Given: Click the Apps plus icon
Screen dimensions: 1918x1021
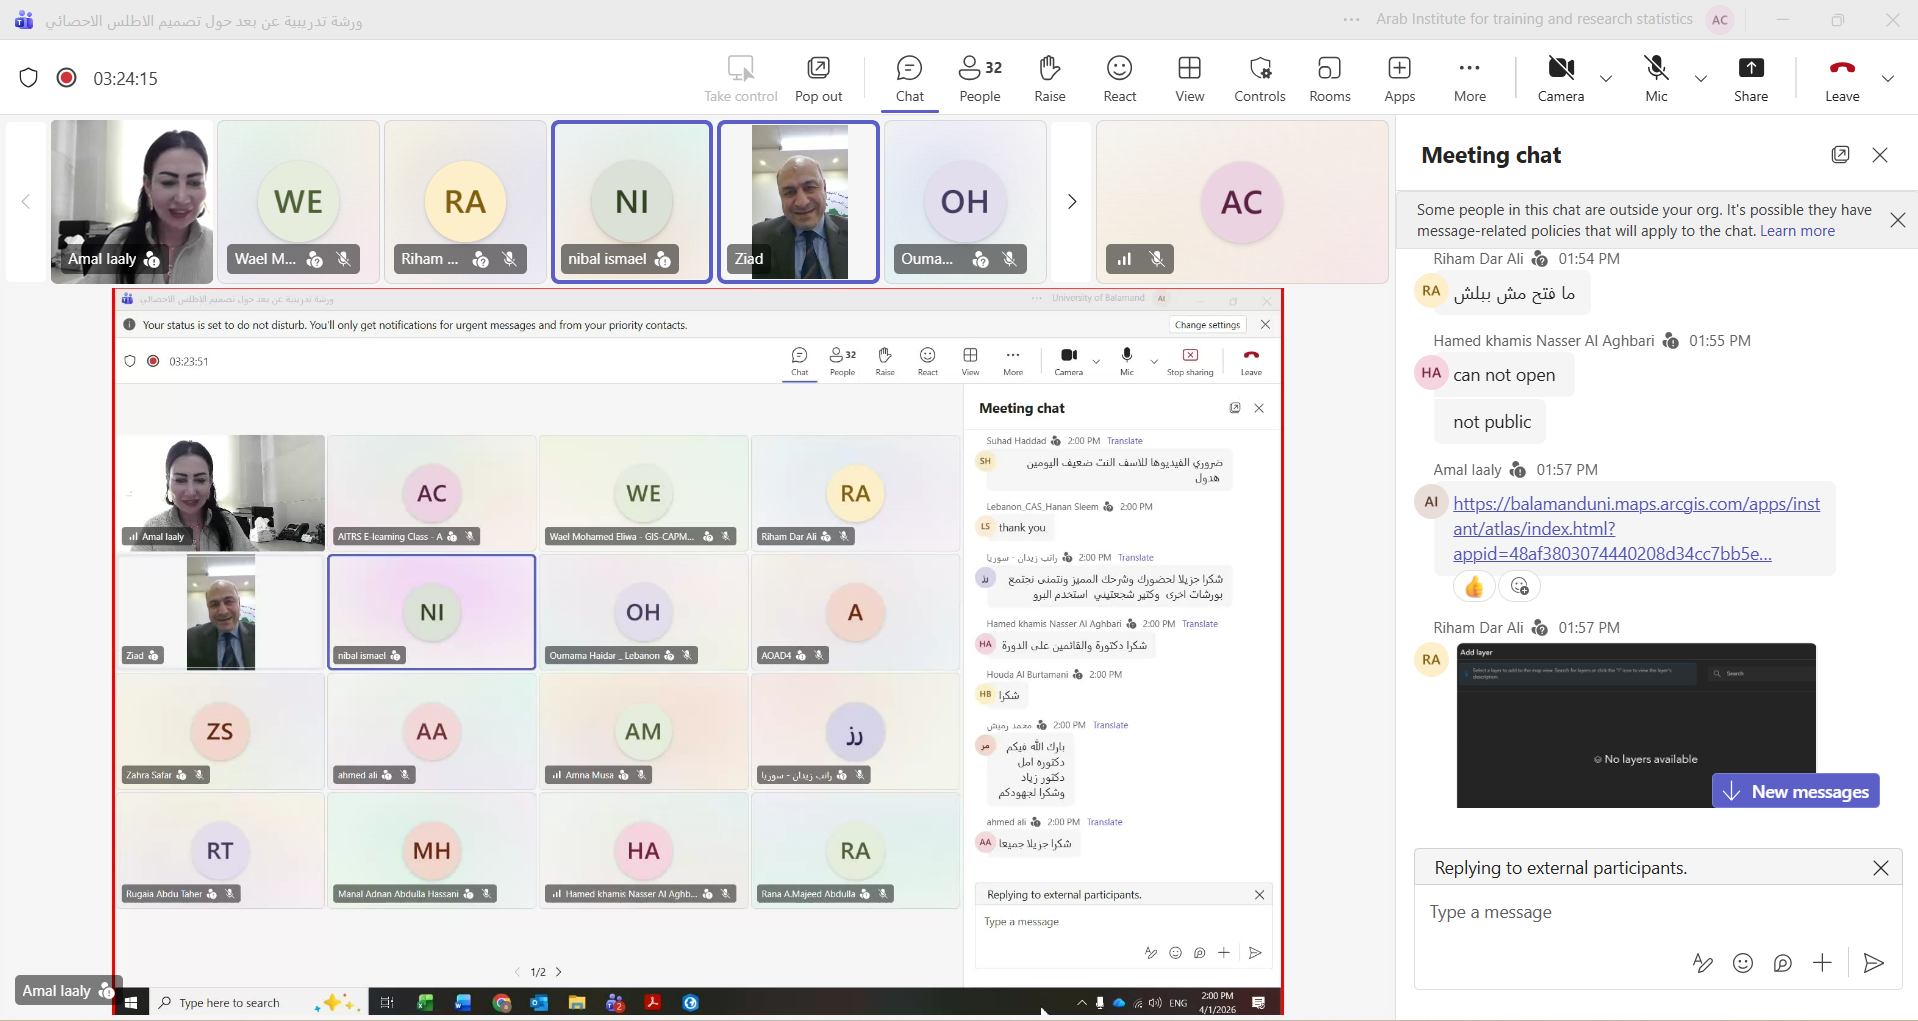Looking at the screenshot, I should click(x=1399, y=78).
